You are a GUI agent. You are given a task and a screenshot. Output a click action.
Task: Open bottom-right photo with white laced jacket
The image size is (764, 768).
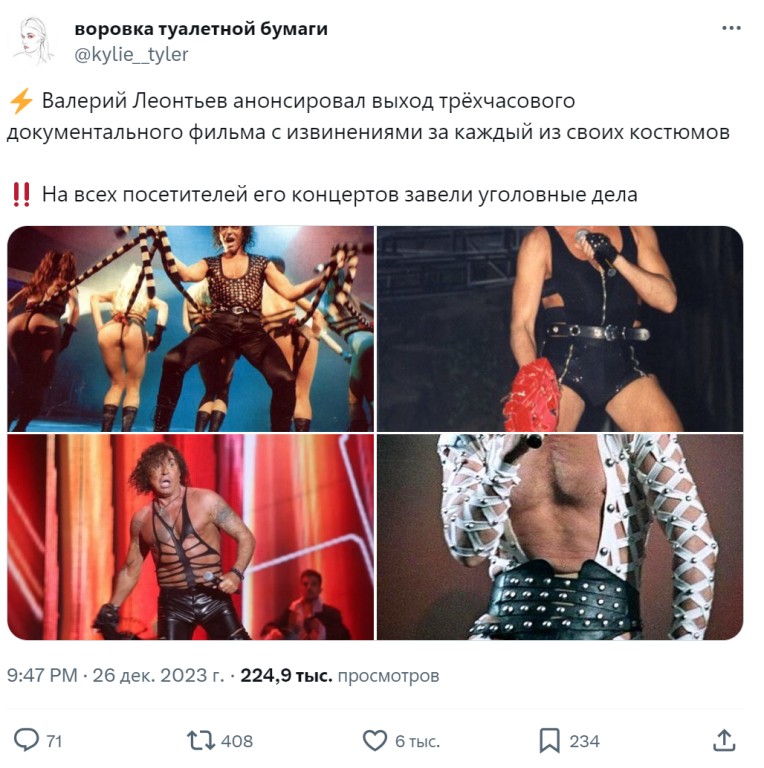pyautogui.click(x=560, y=537)
